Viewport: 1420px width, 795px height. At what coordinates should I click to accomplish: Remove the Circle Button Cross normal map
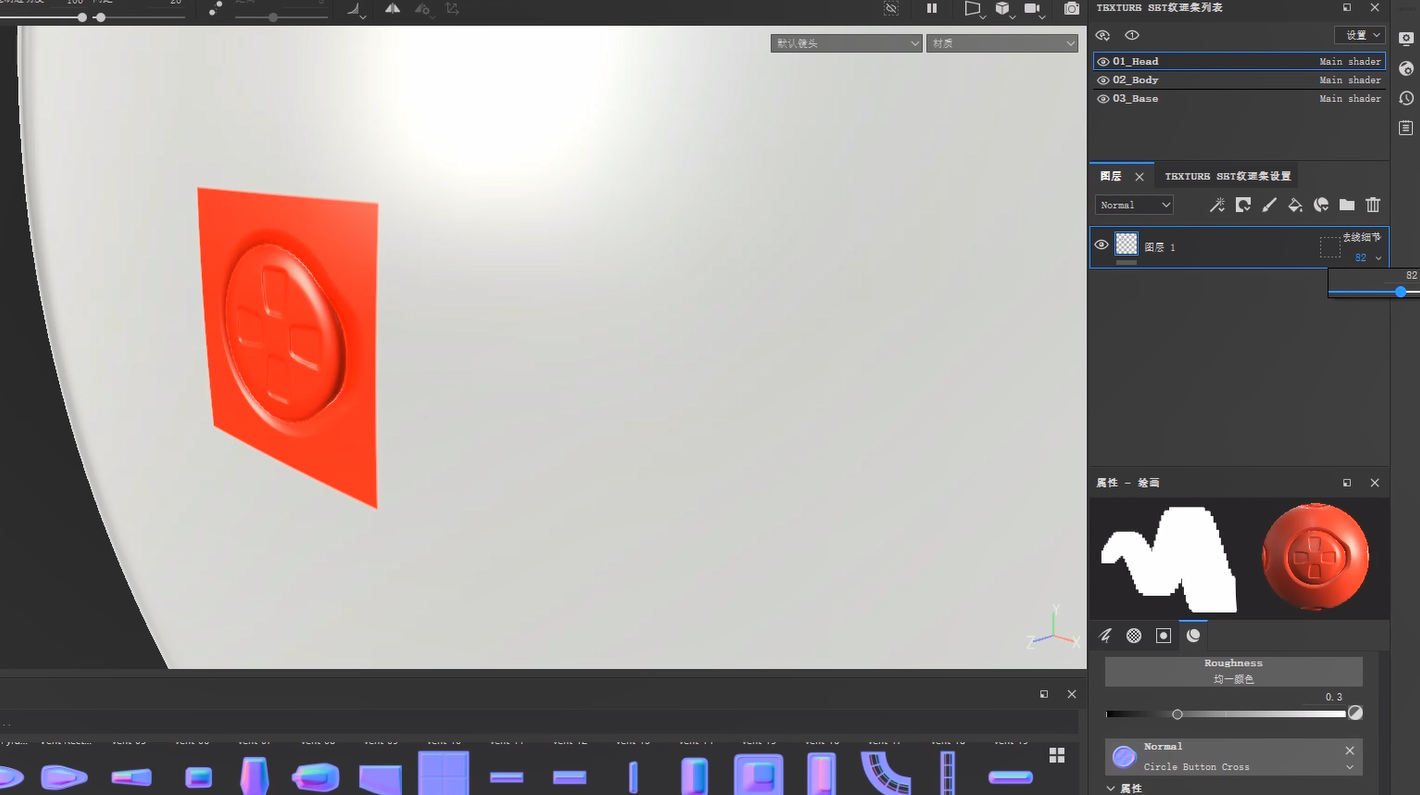click(1350, 750)
